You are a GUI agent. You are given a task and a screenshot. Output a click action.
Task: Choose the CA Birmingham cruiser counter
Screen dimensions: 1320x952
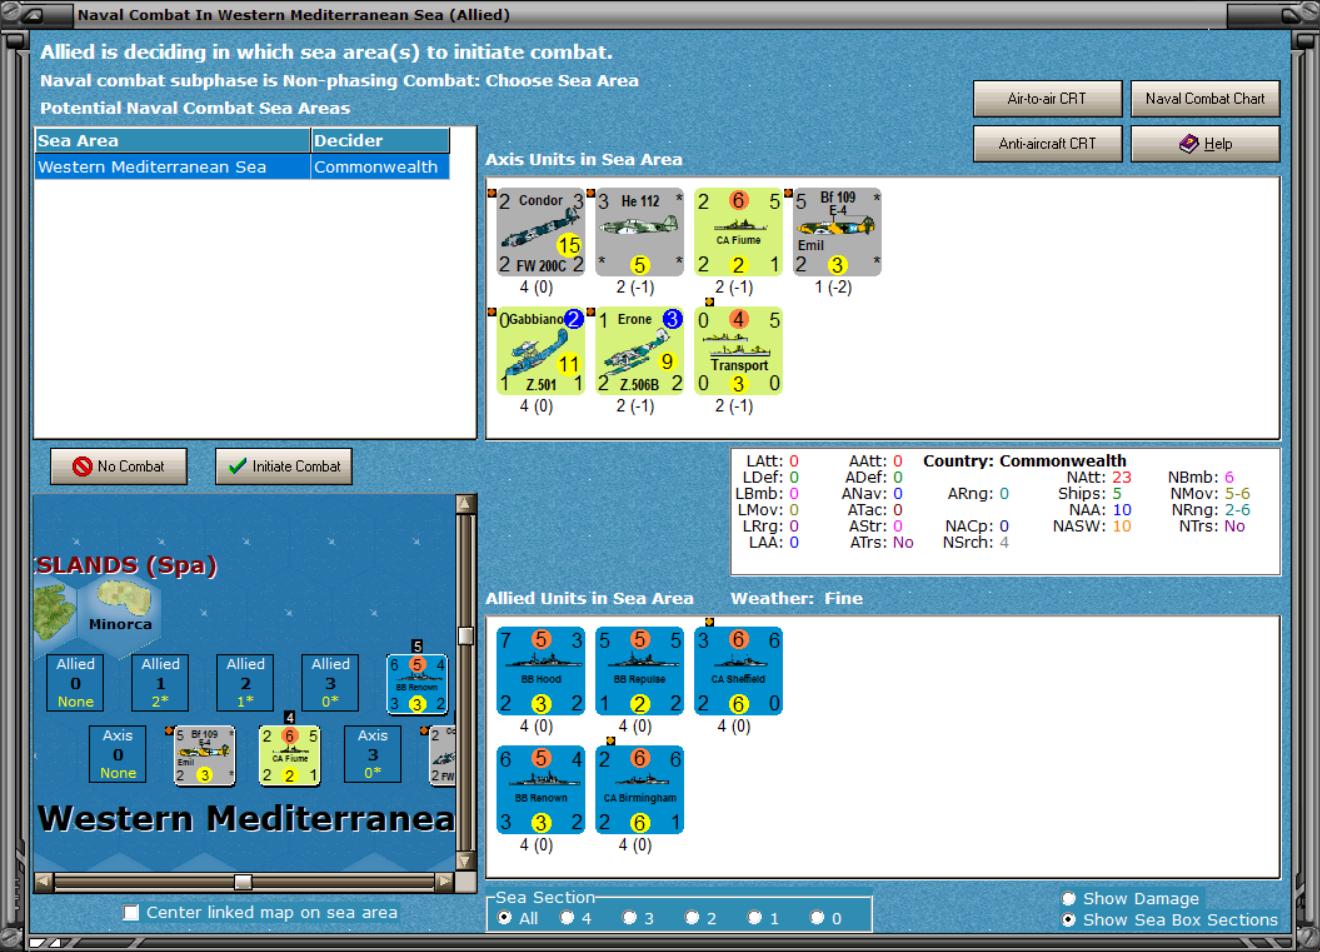pos(640,790)
